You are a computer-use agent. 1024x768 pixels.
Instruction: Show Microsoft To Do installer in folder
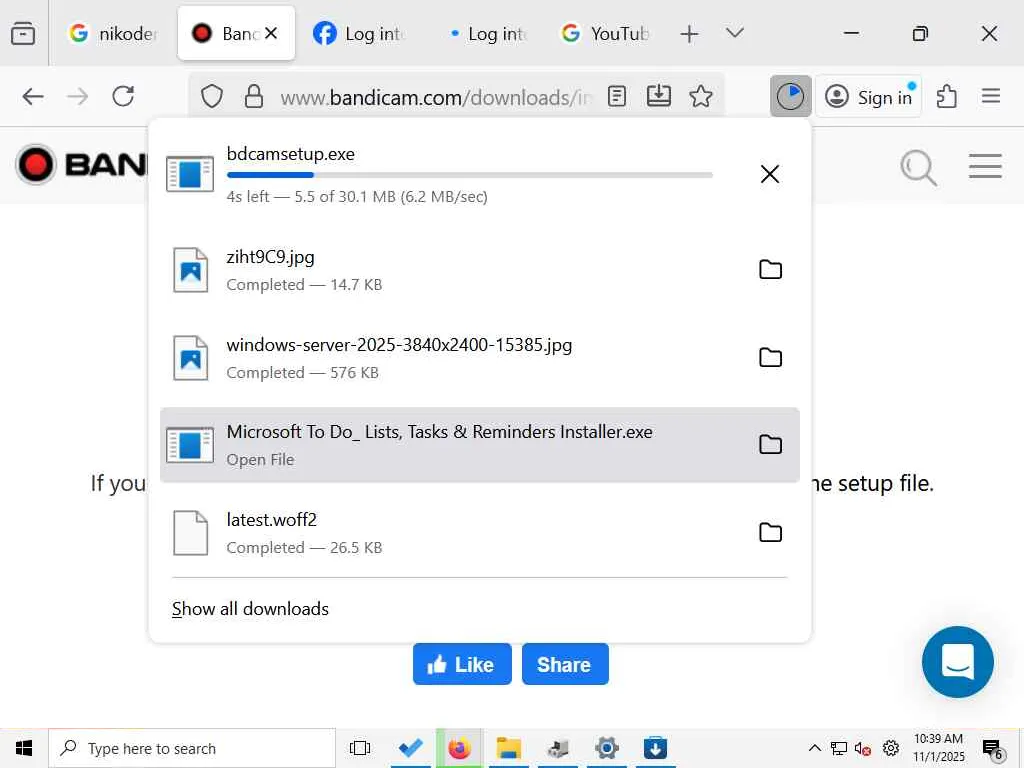tap(771, 445)
